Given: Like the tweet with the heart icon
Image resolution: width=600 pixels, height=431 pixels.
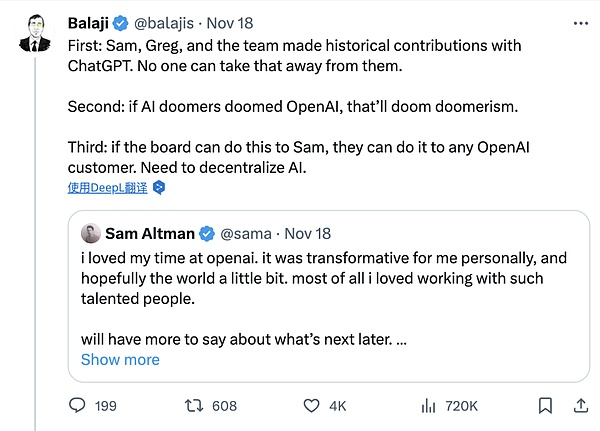Looking at the screenshot, I should (x=310, y=405).
